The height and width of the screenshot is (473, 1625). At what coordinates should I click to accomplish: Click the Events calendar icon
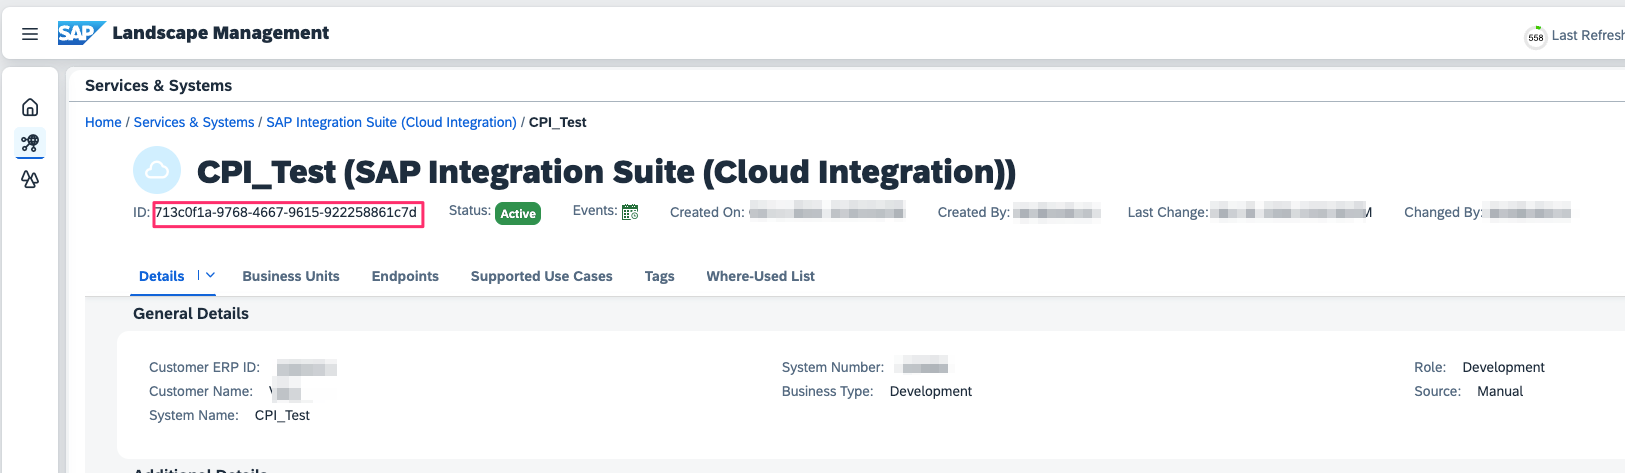coord(630,212)
